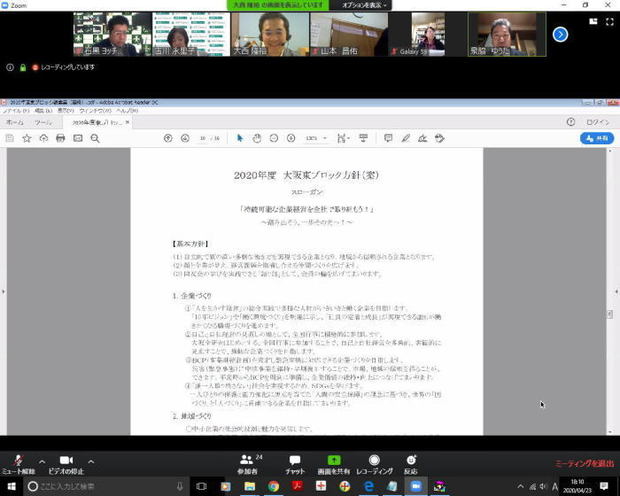Go to next PDF page arrow
Screen dimensions: 620x496
point(185,138)
